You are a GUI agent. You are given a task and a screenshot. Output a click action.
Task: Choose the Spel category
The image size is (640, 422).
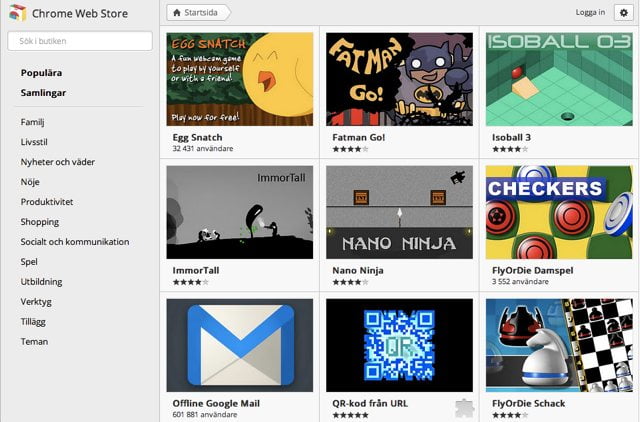point(30,262)
